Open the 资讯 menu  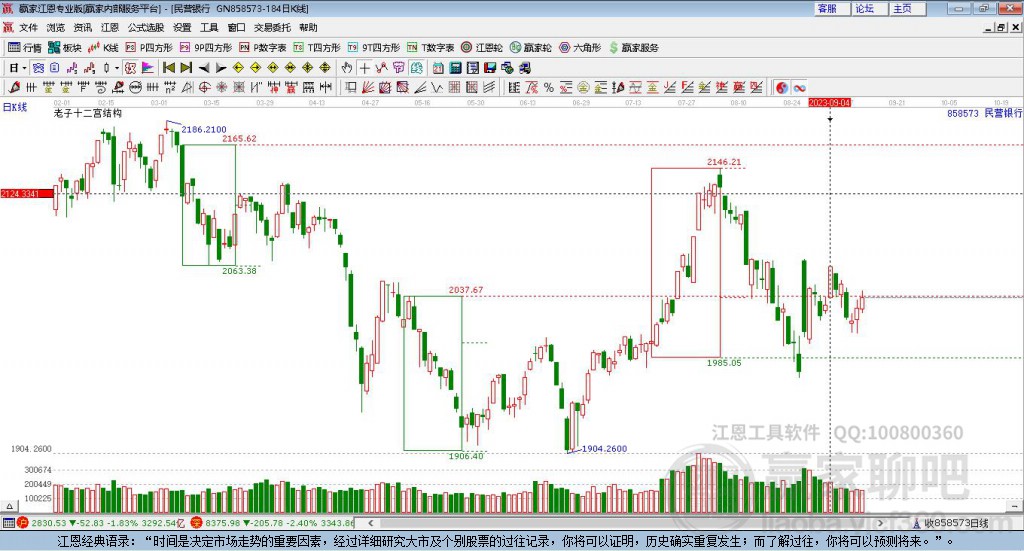(82, 27)
